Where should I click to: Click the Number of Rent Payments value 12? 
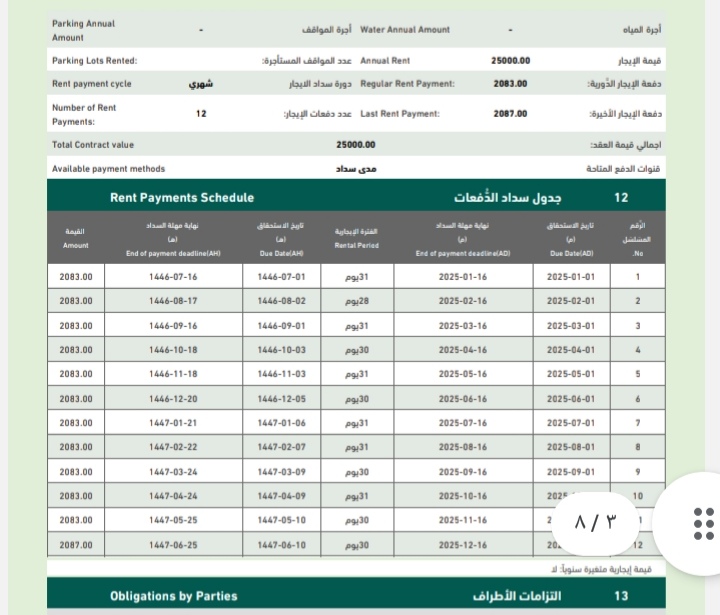click(201, 114)
